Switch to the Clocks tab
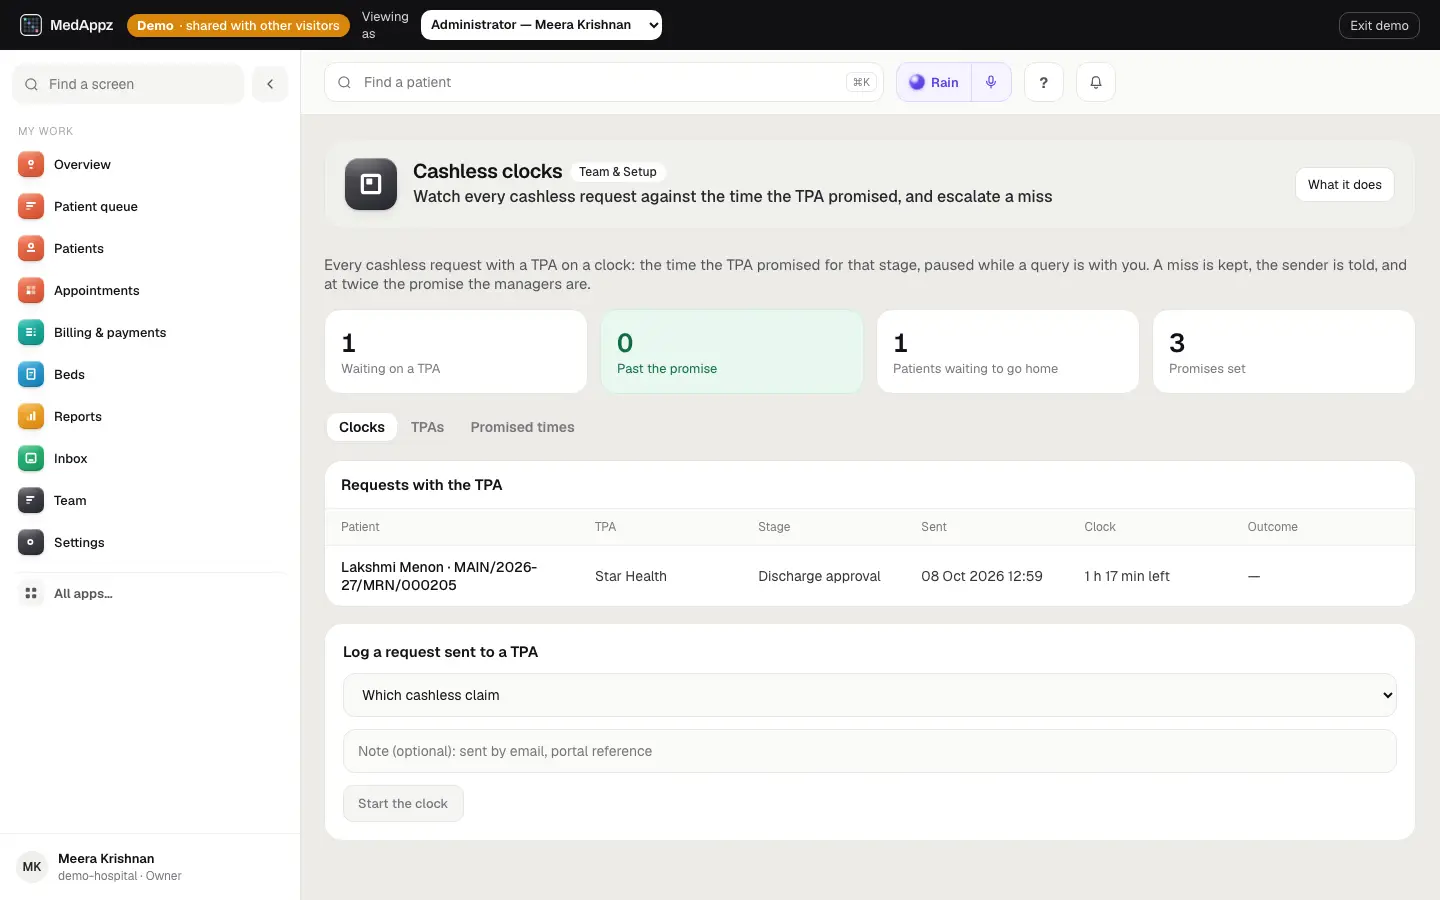1440x900 pixels. (362, 427)
